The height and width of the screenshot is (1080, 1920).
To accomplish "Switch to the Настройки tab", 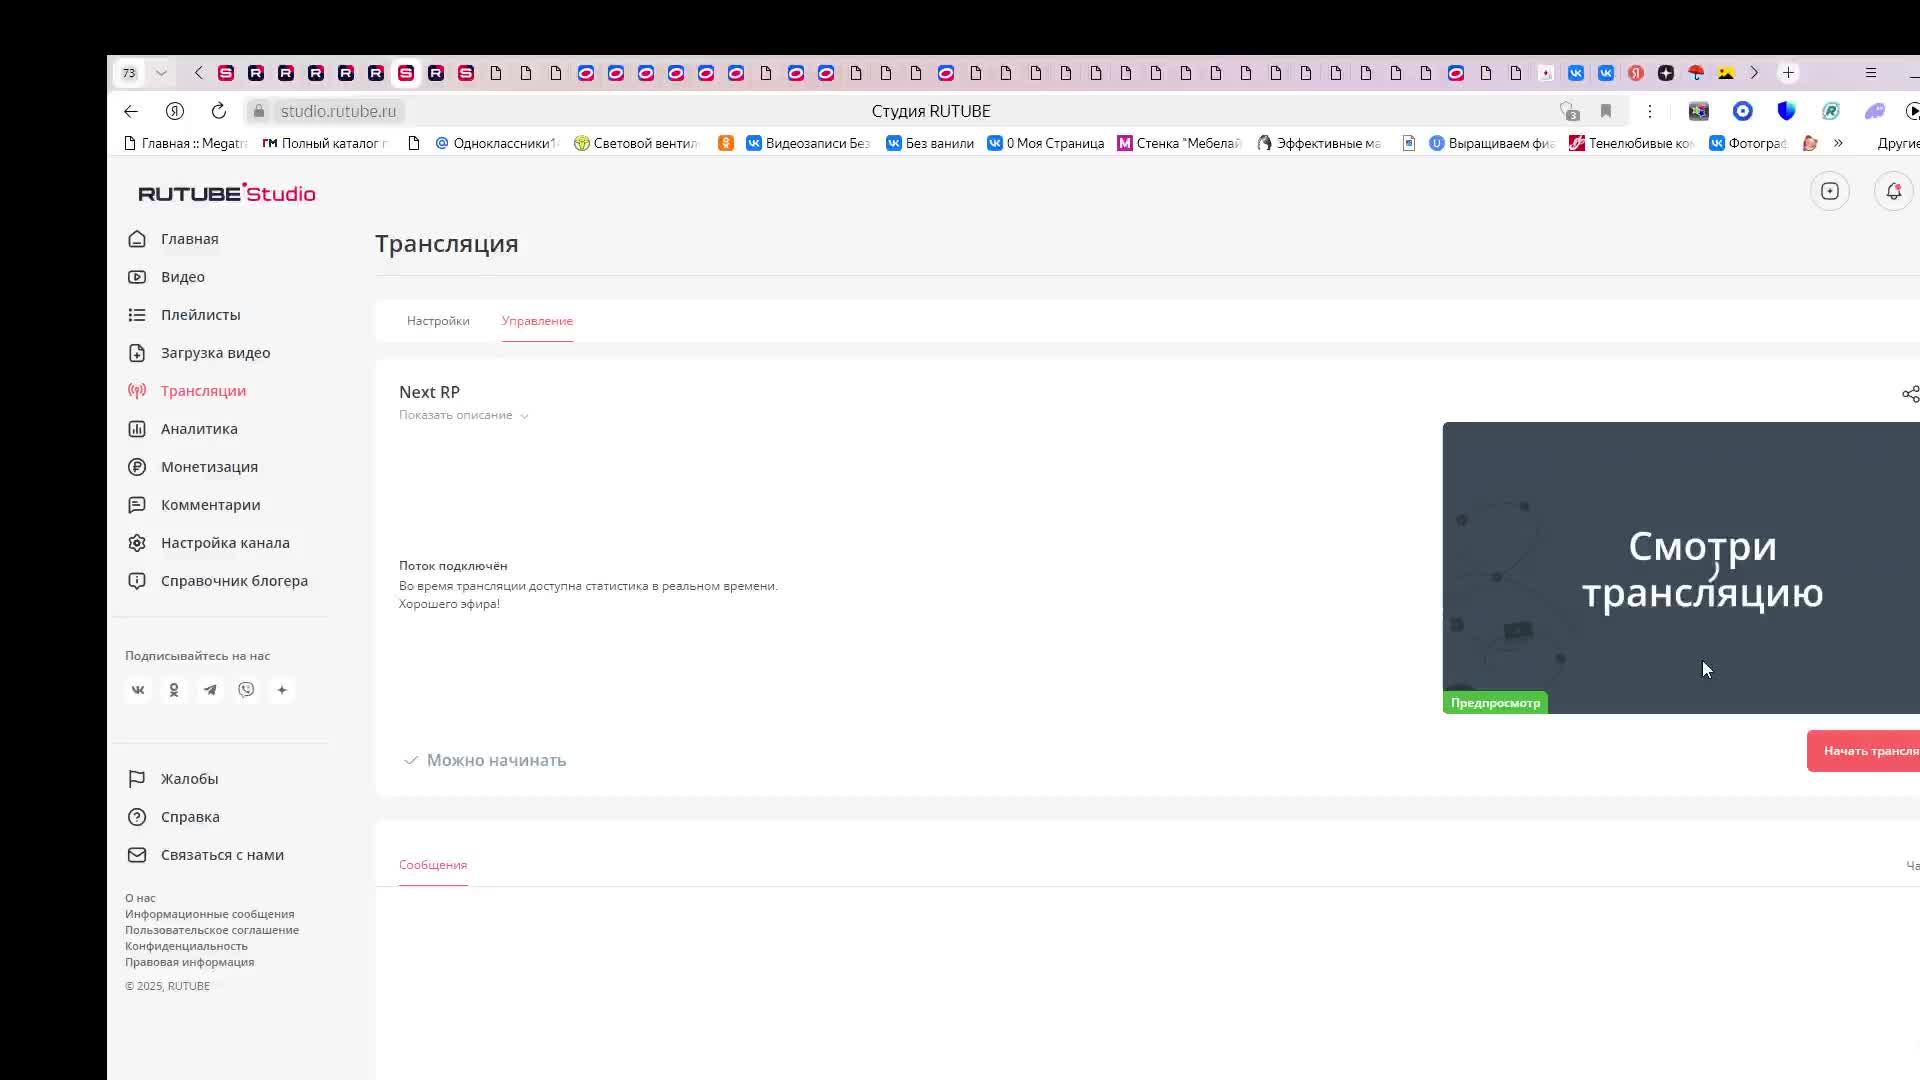I will tap(438, 321).
